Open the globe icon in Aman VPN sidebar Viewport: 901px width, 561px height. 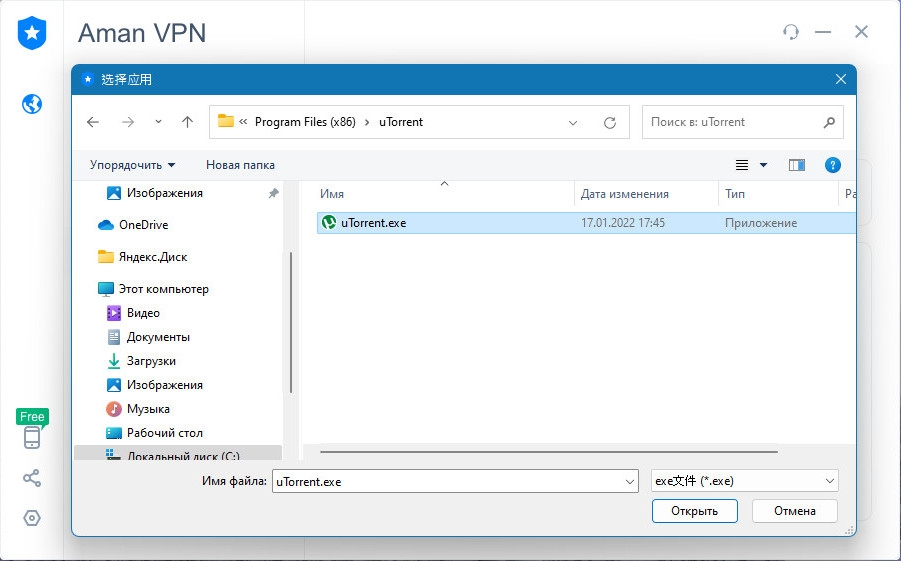pyautogui.click(x=32, y=104)
